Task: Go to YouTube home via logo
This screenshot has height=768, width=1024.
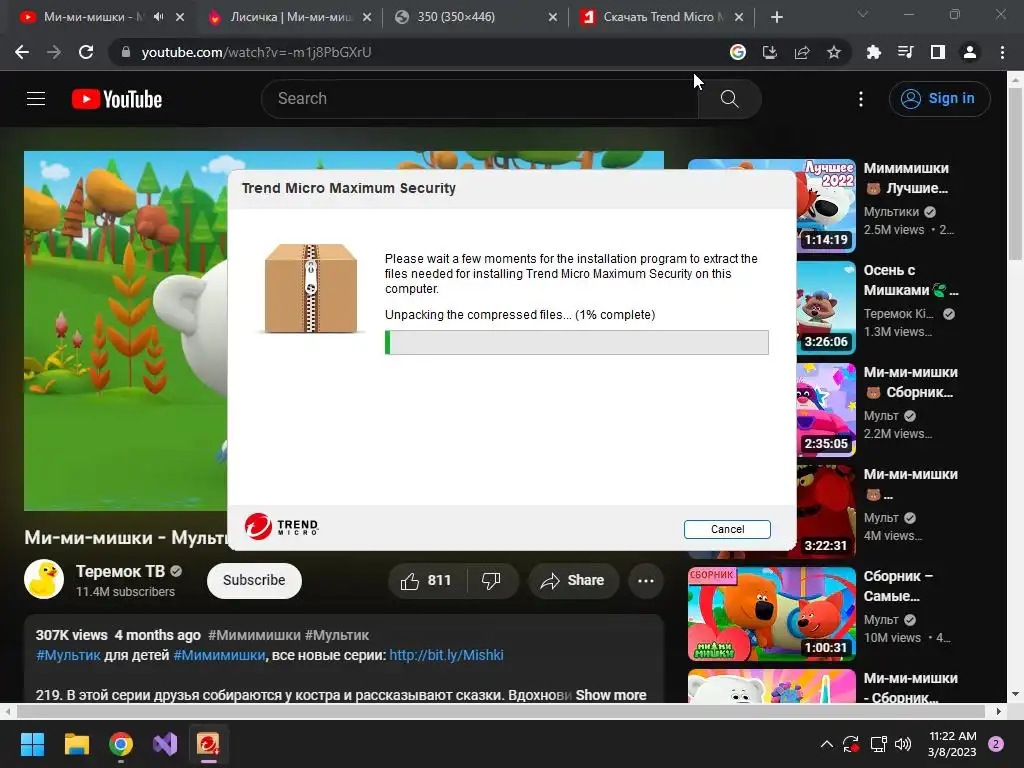Action: tap(117, 99)
